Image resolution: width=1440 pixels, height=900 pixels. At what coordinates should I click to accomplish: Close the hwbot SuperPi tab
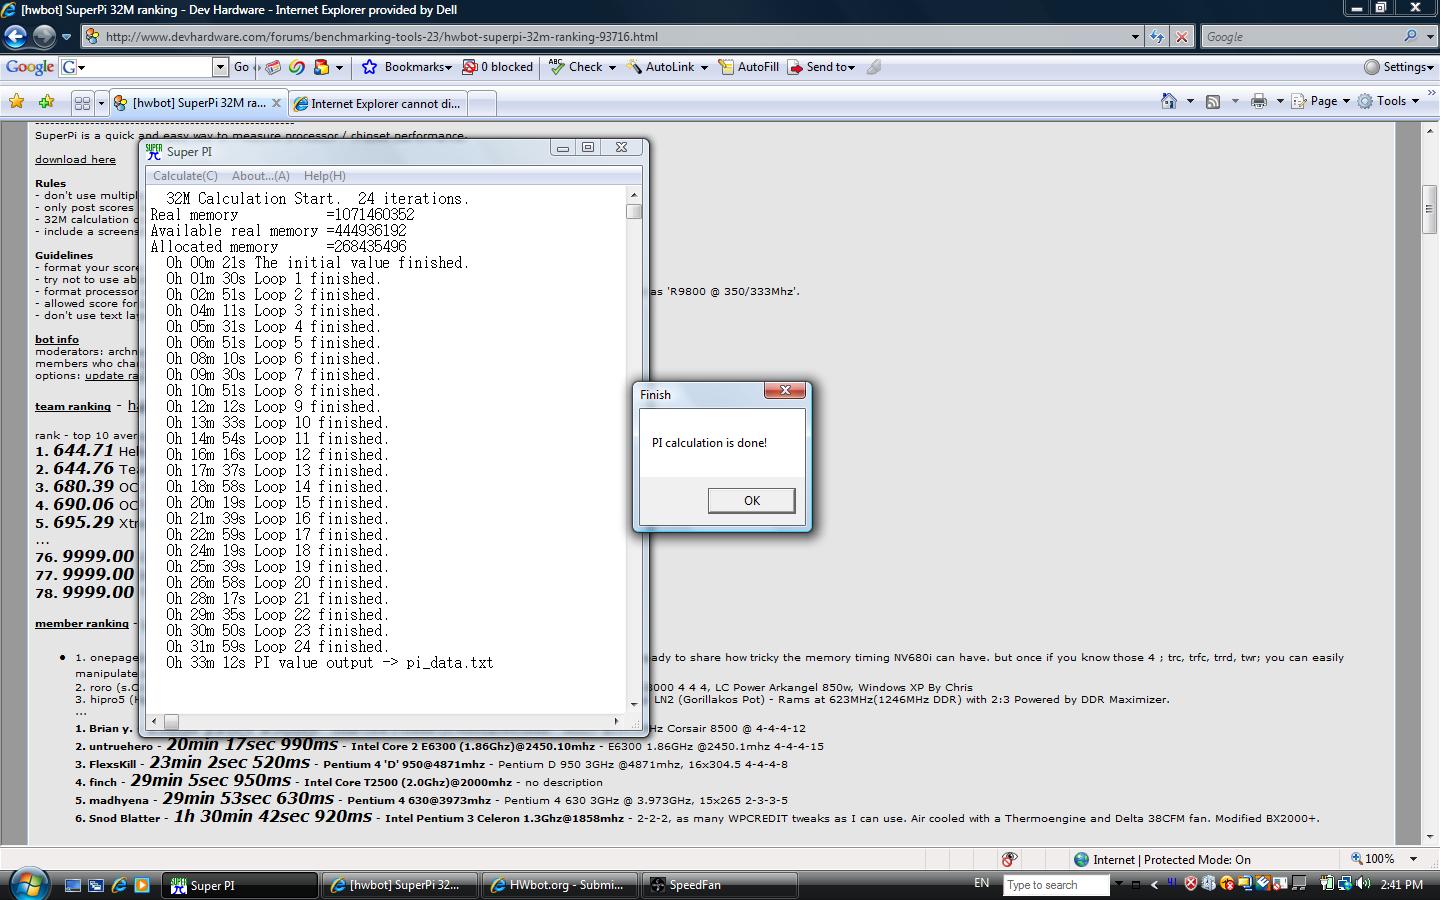276,103
